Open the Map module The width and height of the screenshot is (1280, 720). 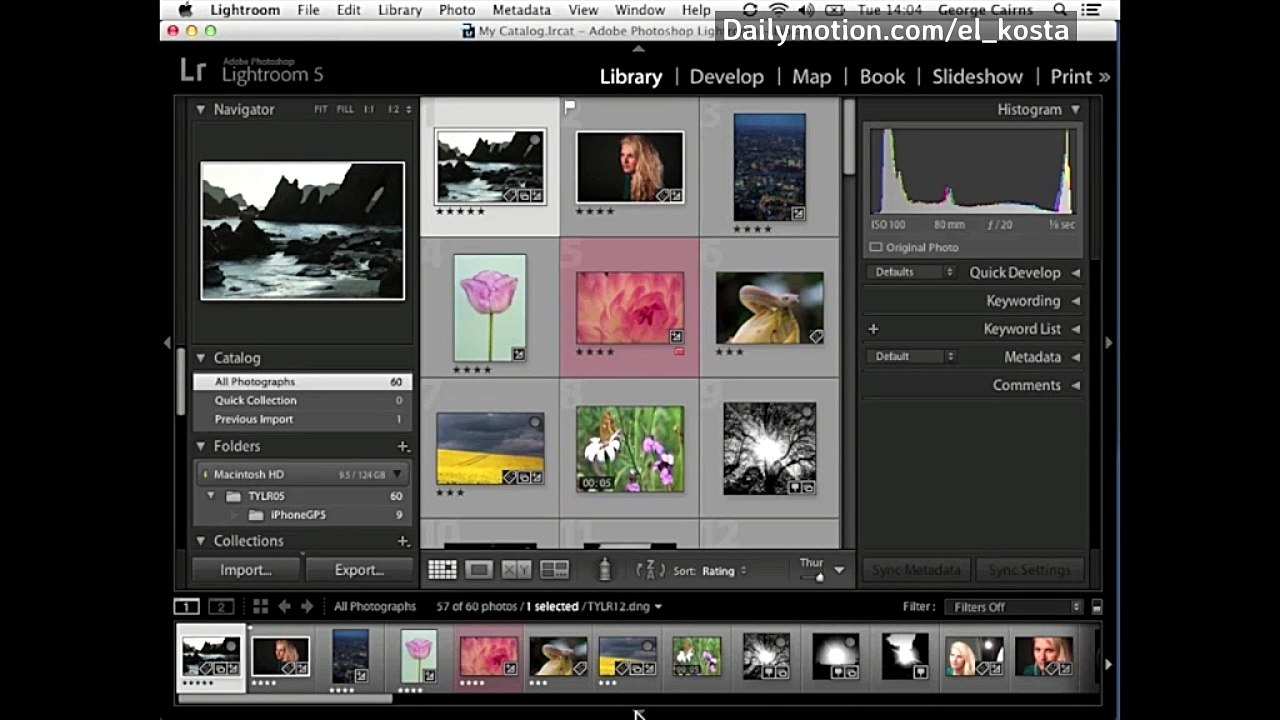coord(812,77)
